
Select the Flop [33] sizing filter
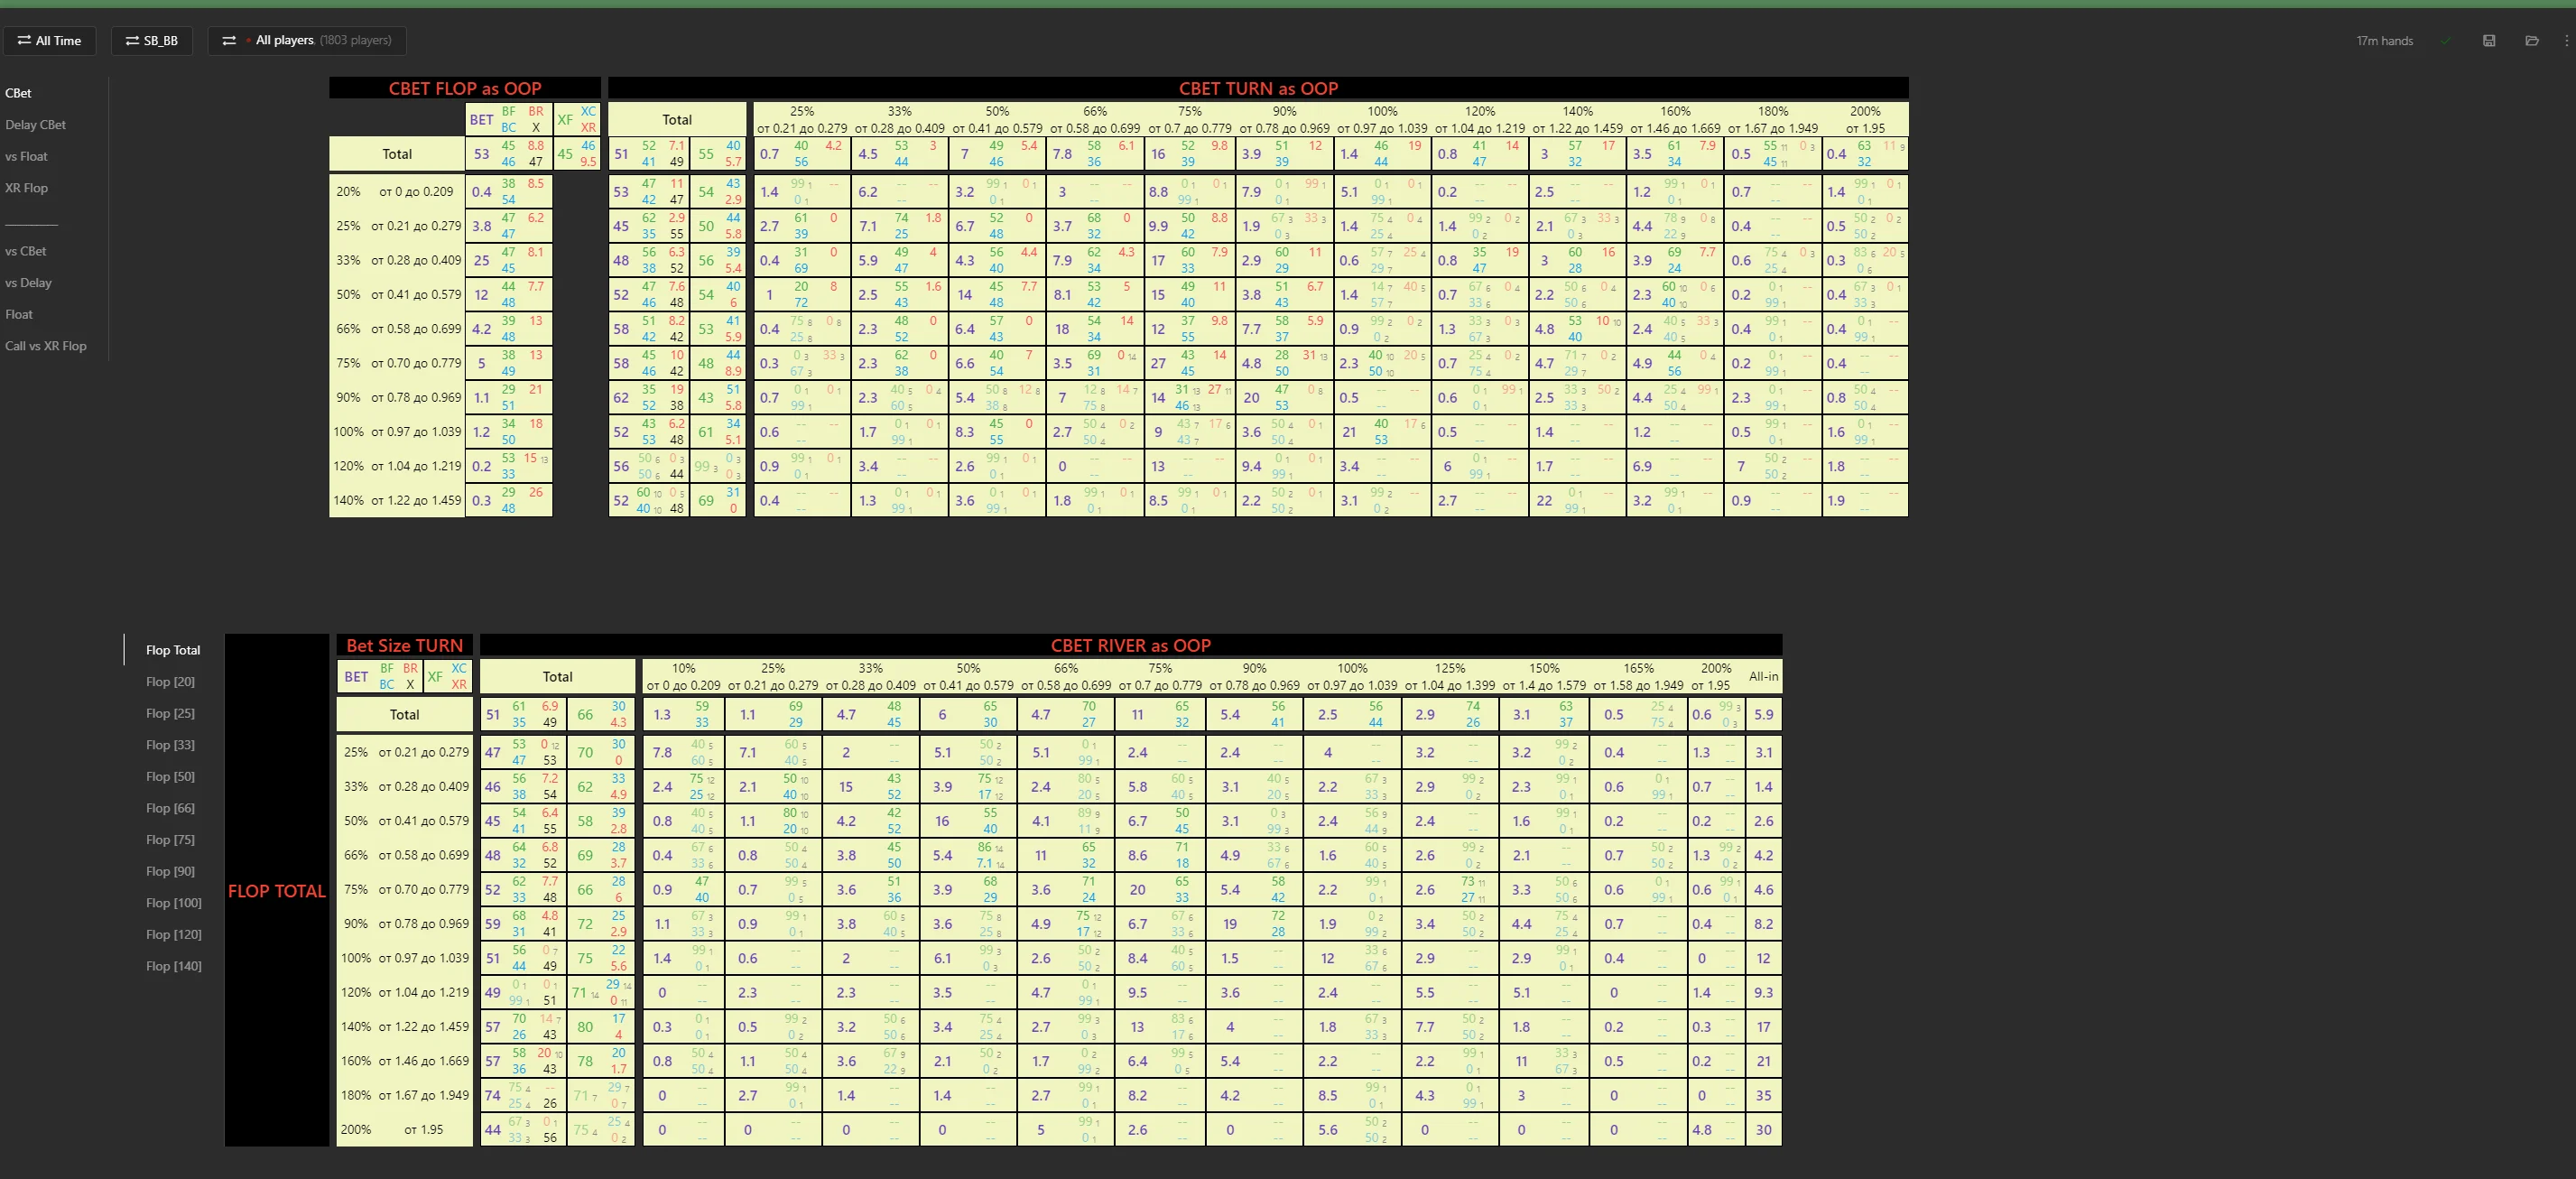[x=170, y=745]
